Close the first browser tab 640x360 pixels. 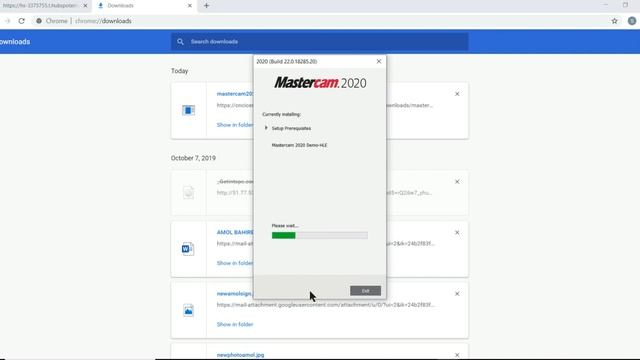click(85, 6)
